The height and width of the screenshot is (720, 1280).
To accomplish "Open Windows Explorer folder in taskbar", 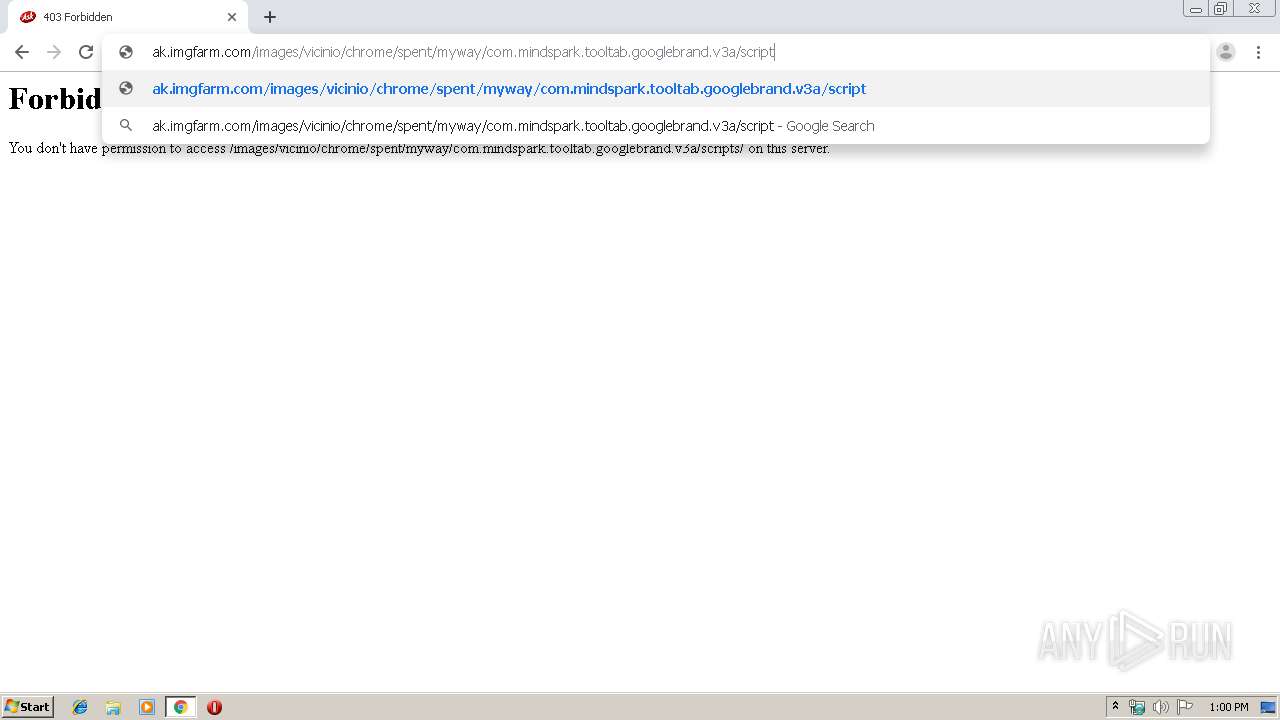I will [x=113, y=707].
